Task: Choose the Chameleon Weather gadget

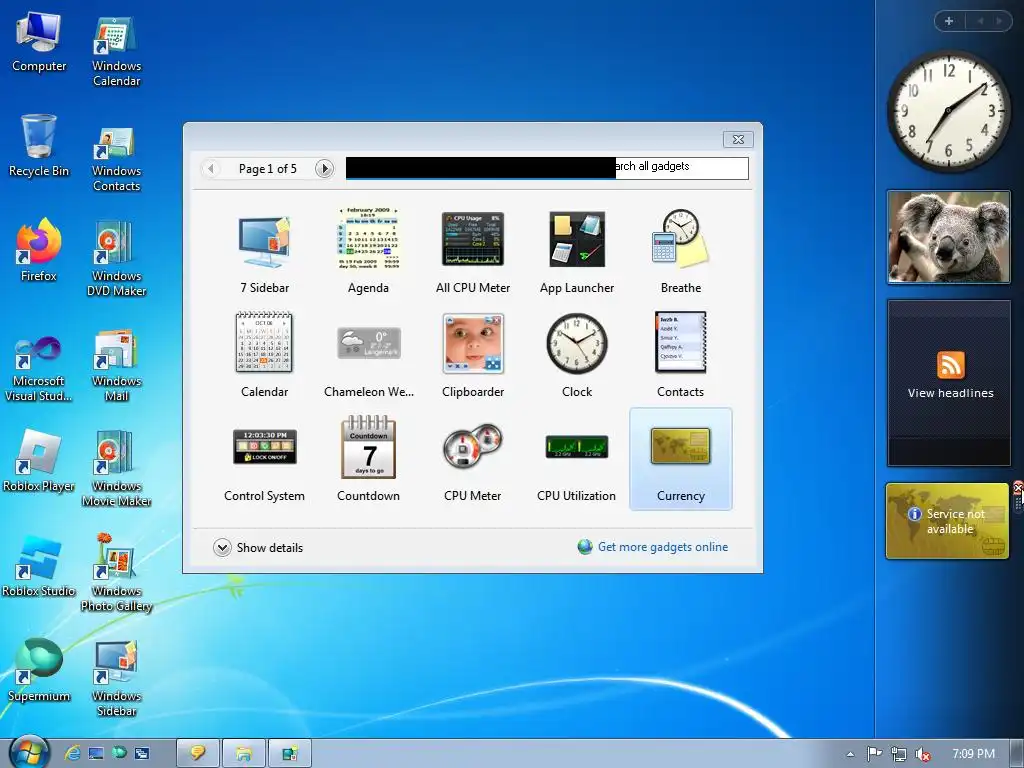Action: coord(368,355)
